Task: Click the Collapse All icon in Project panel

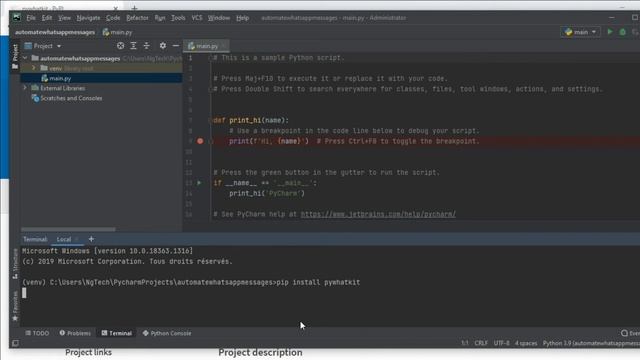Action: pyautogui.click(x=147, y=46)
